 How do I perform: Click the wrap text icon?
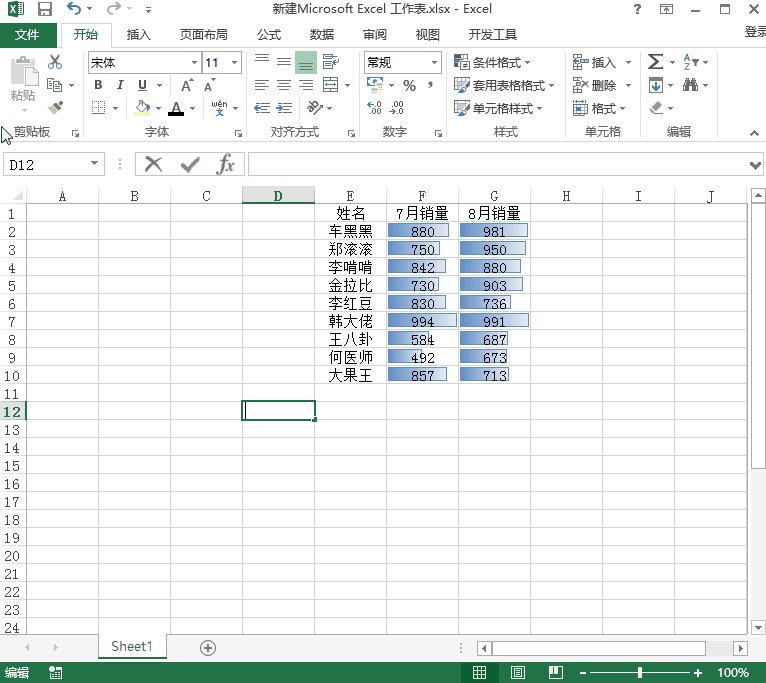331,62
